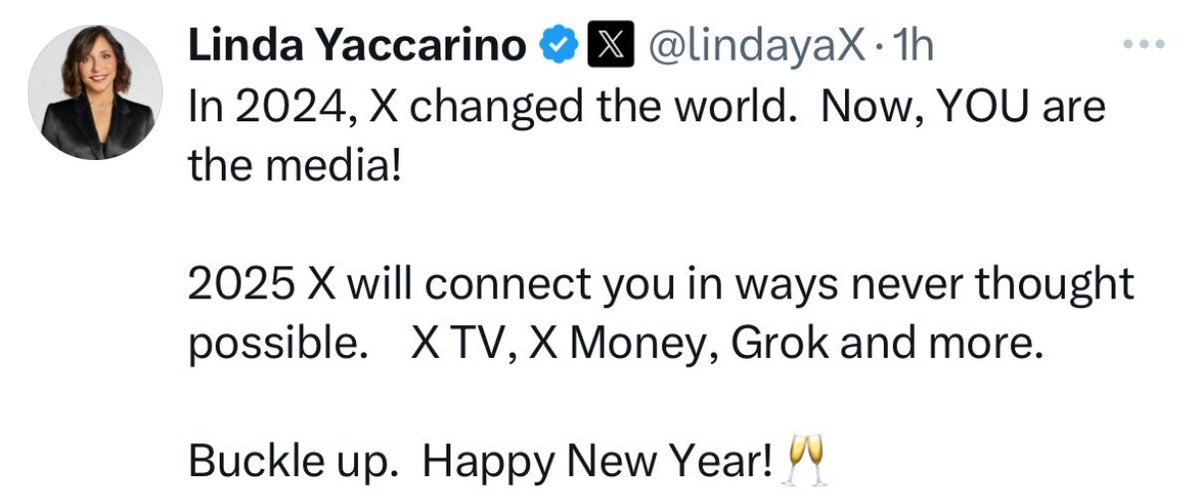Click the "Happy New Year!" greeting
Image resolution: width=1199 pixels, height=502 pixels.
pos(599,462)
